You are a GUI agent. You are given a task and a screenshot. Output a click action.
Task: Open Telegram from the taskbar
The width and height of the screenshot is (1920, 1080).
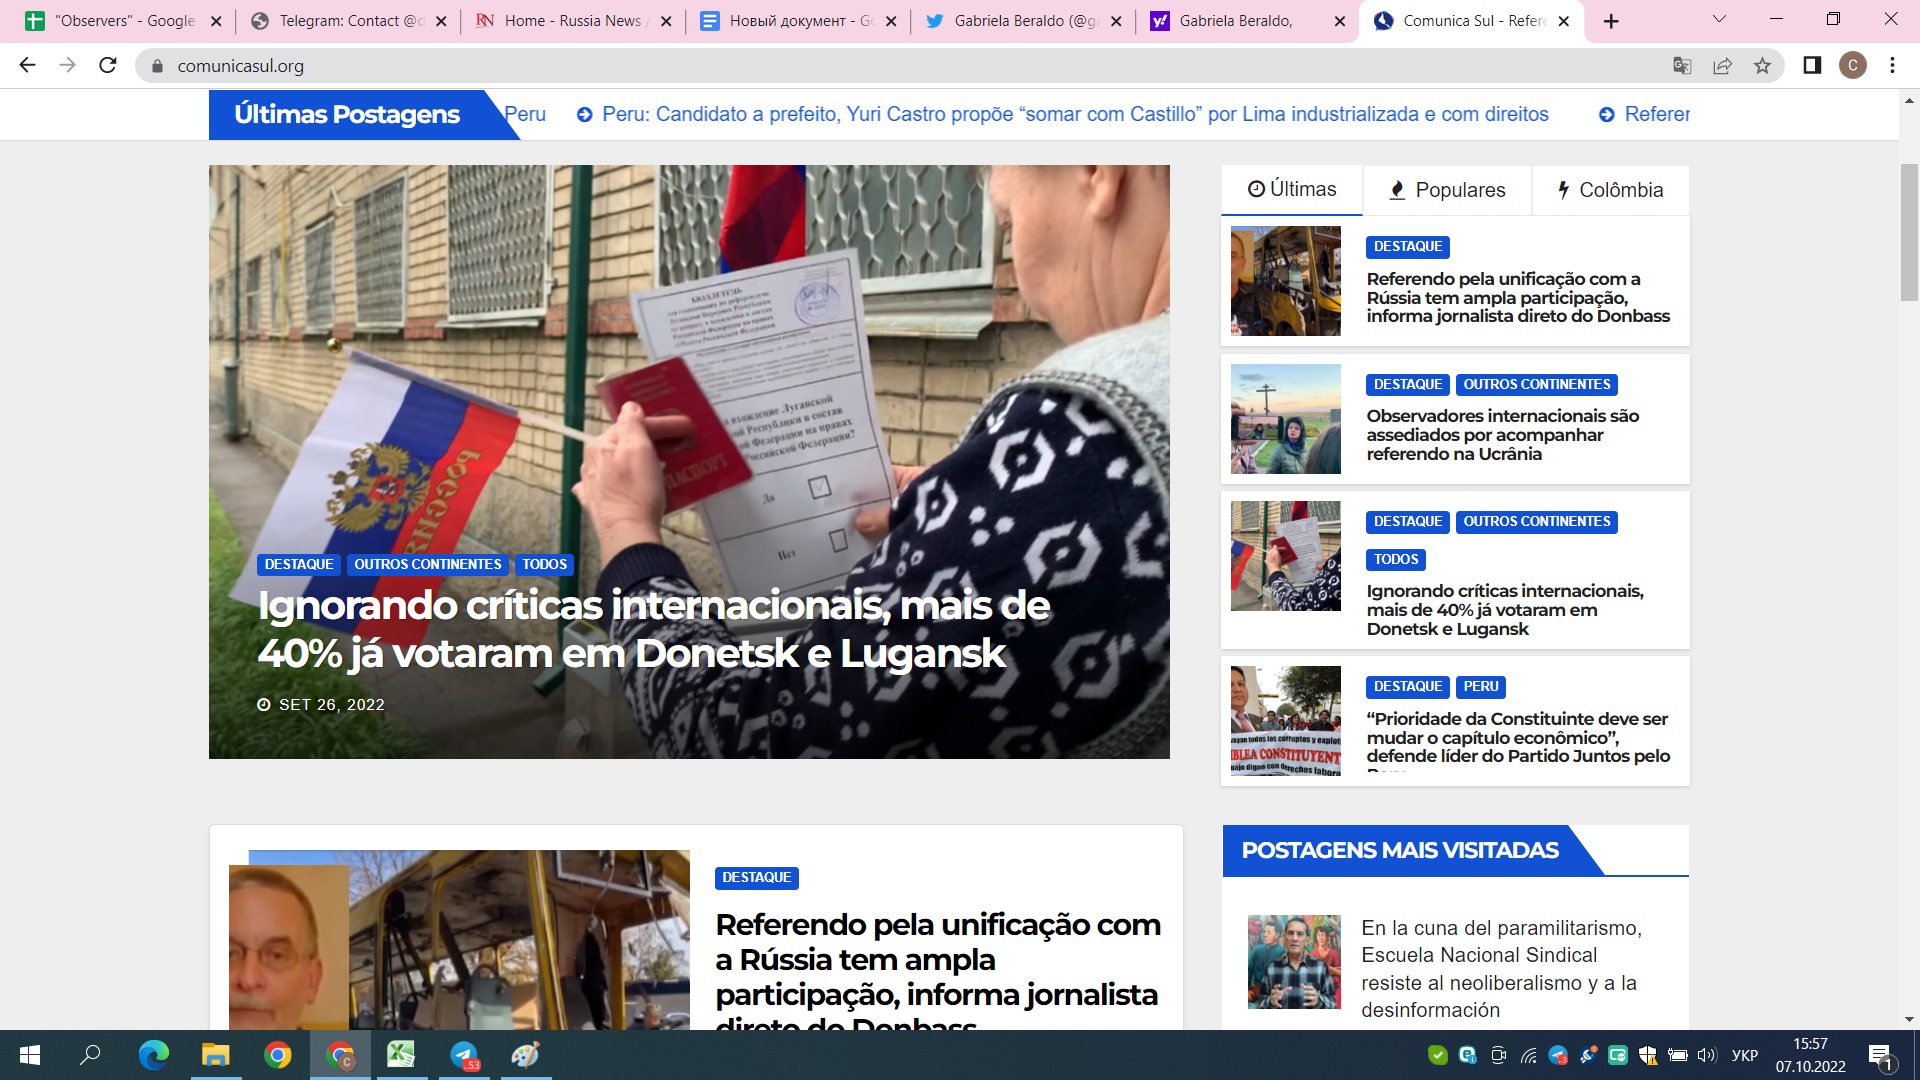pyautogui.click(x=464, y=1055)
